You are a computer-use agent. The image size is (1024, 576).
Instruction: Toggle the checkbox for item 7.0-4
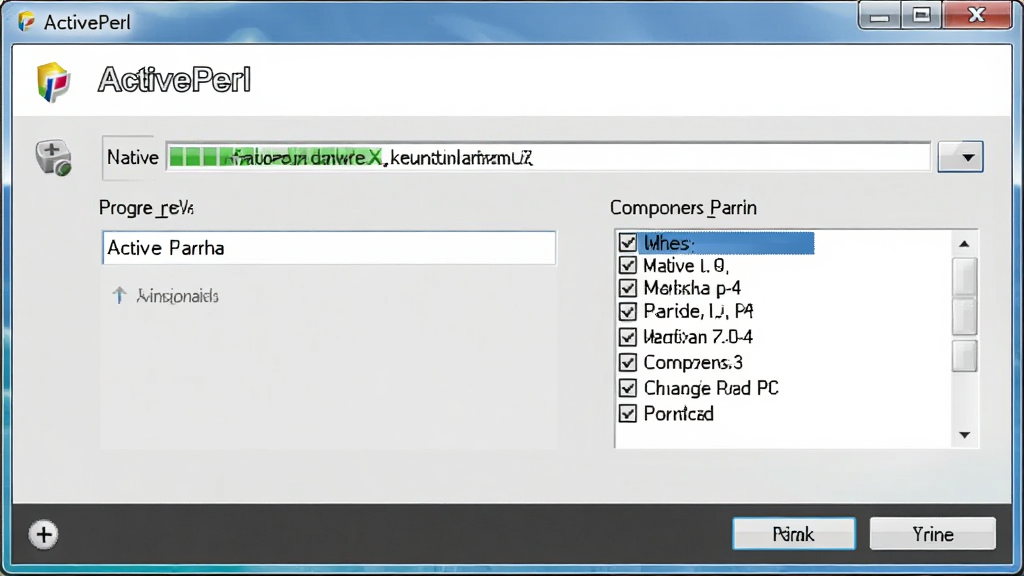pyautogui.click(x=628, y=337)
